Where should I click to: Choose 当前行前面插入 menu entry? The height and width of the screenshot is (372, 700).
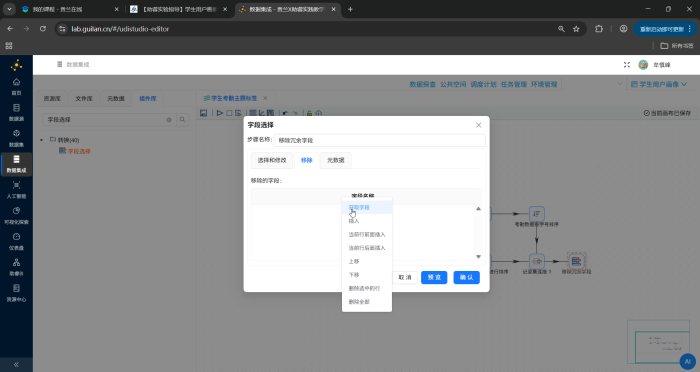pyautogui.click(x=367, y=234)
